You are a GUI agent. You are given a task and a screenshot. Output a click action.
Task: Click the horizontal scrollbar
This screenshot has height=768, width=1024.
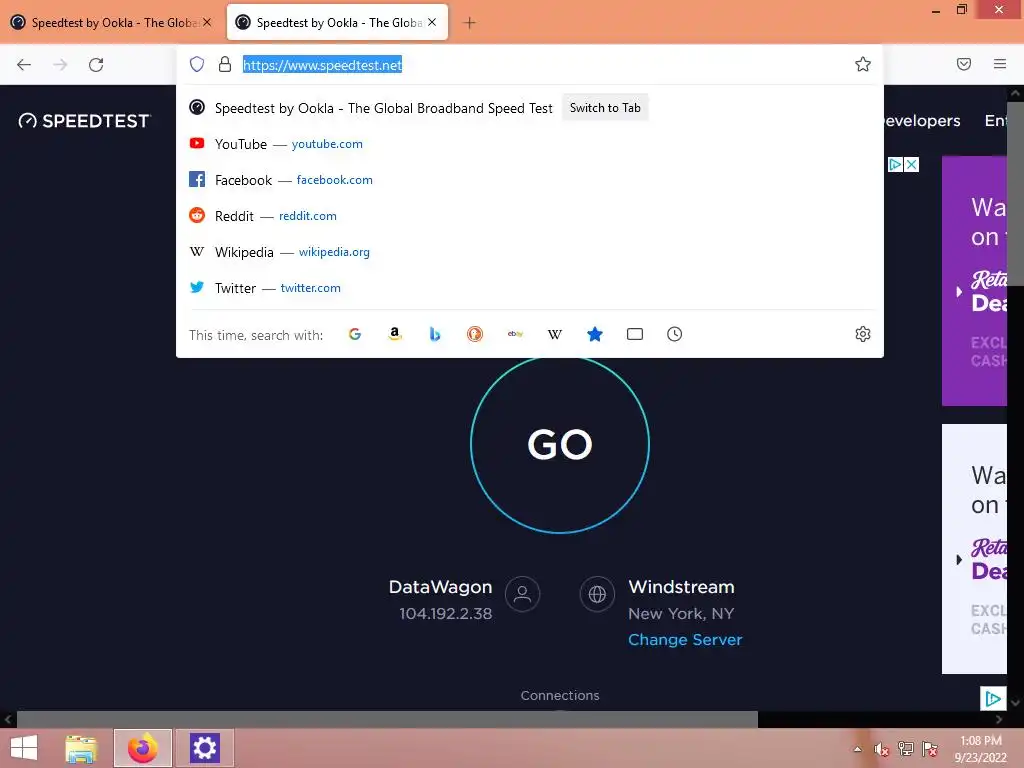(387, 720)
